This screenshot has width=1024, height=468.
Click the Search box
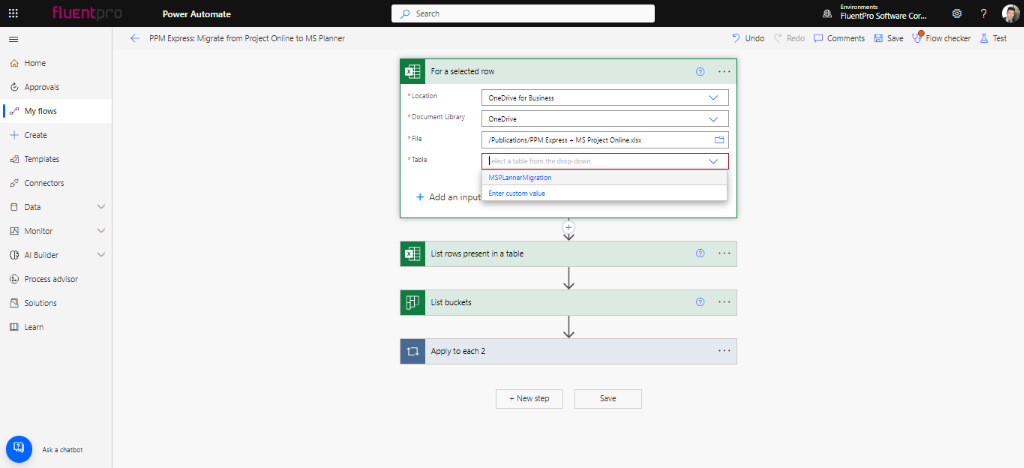(x=523, y=13)
